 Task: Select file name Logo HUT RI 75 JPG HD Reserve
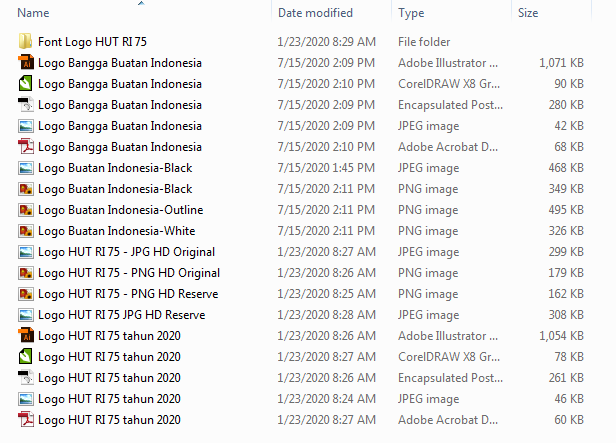coord(122,315)
